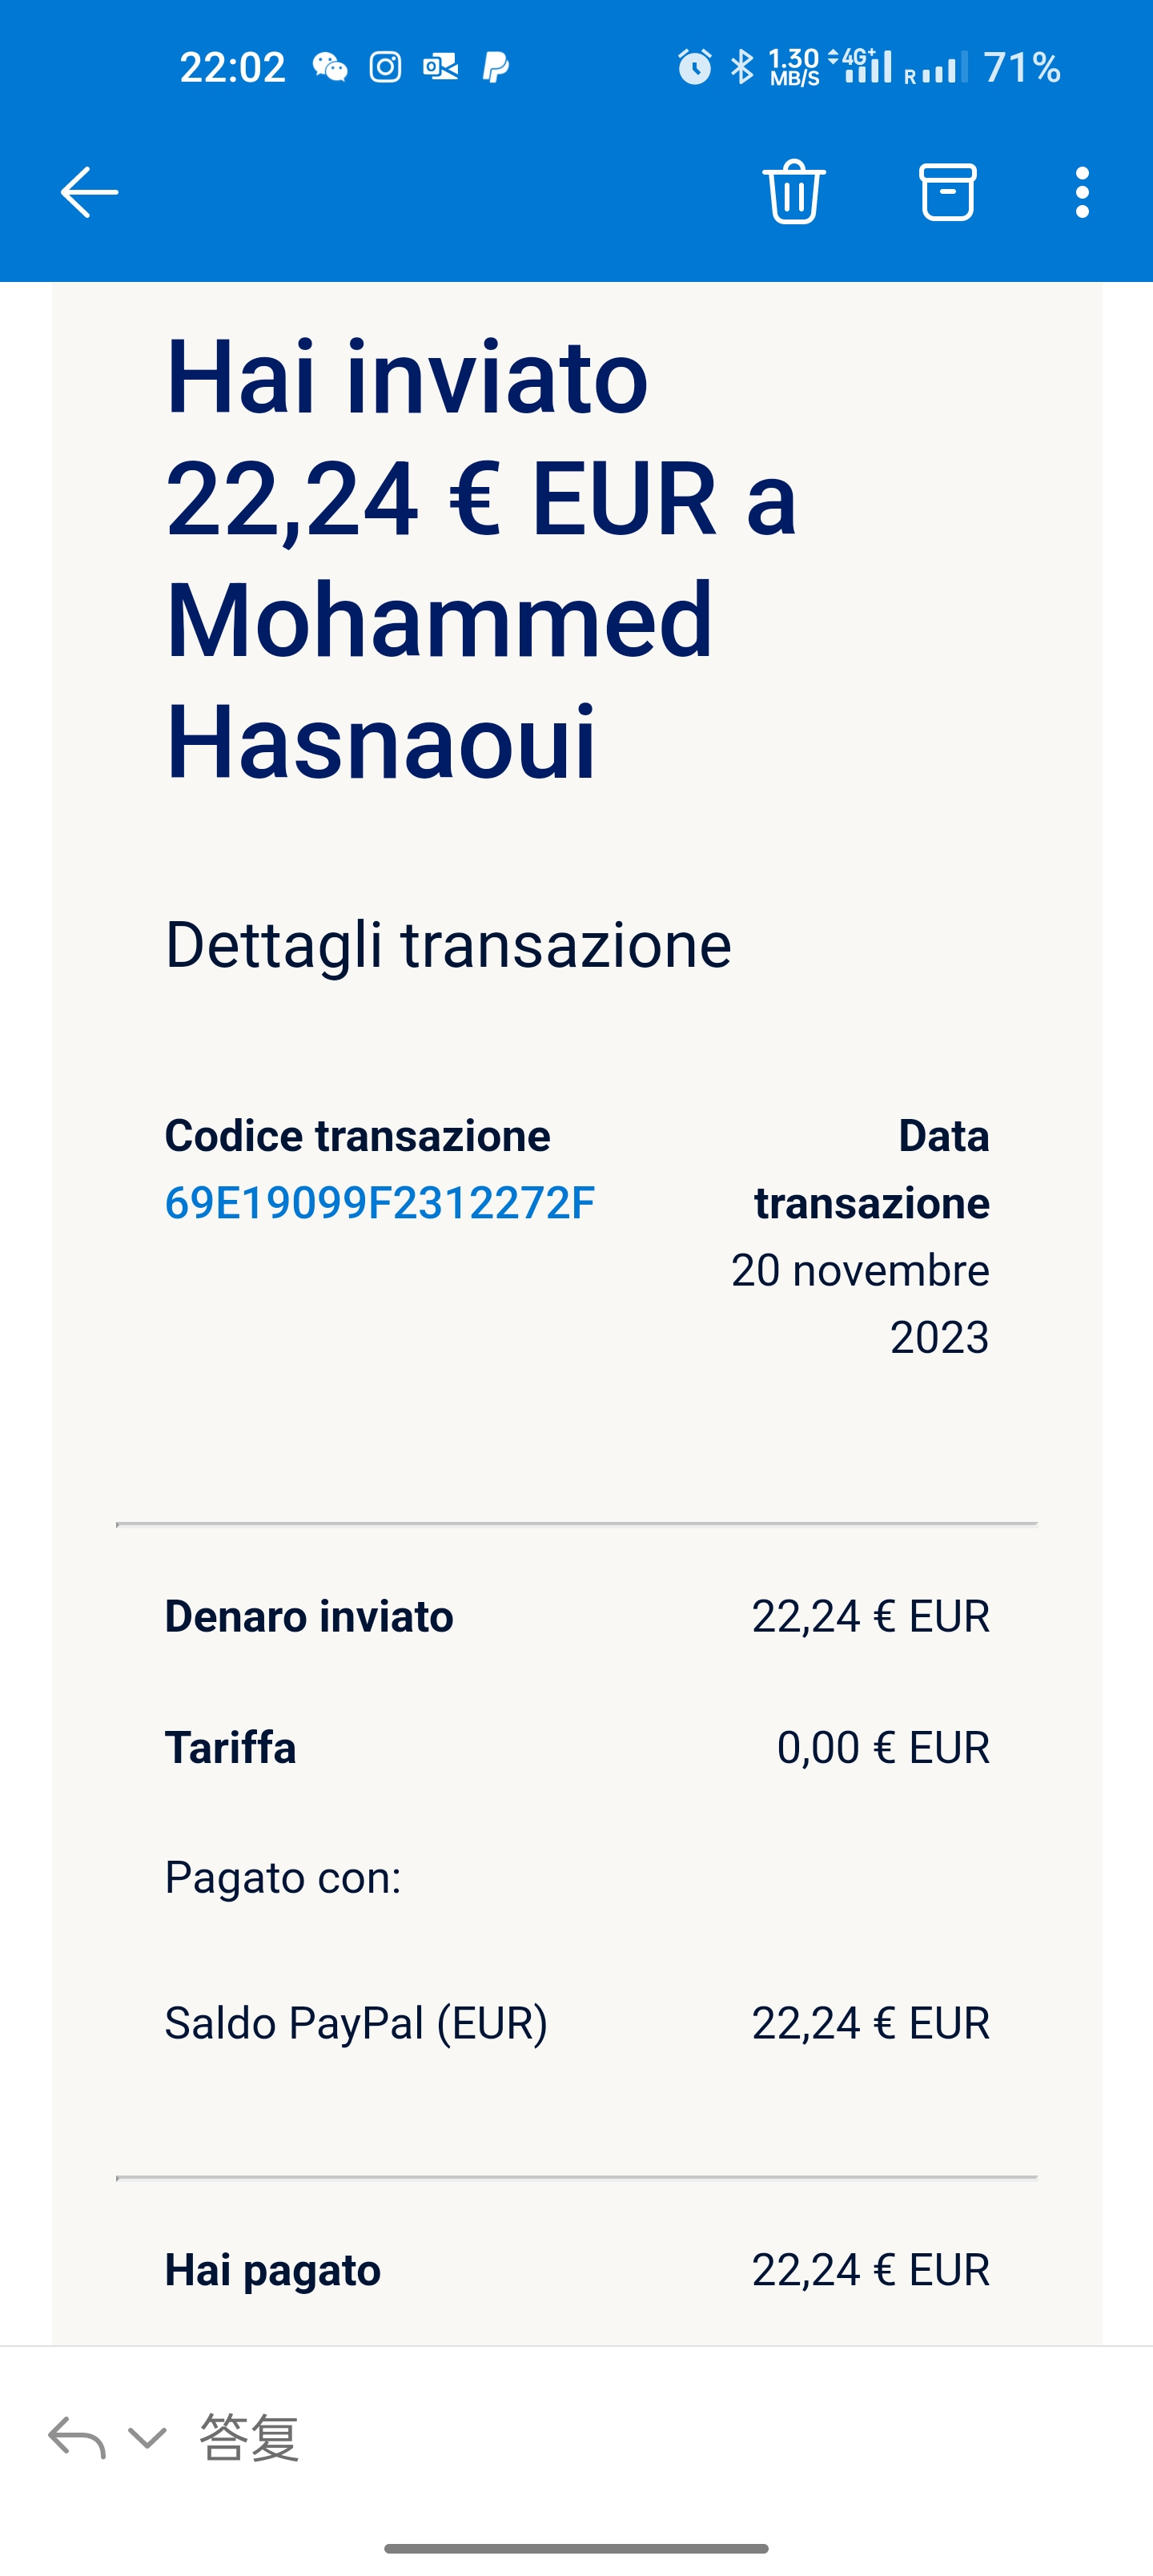Tap the WeChat notification icon
Screen dimensions: 1153x2576
(x=330, y=67)
